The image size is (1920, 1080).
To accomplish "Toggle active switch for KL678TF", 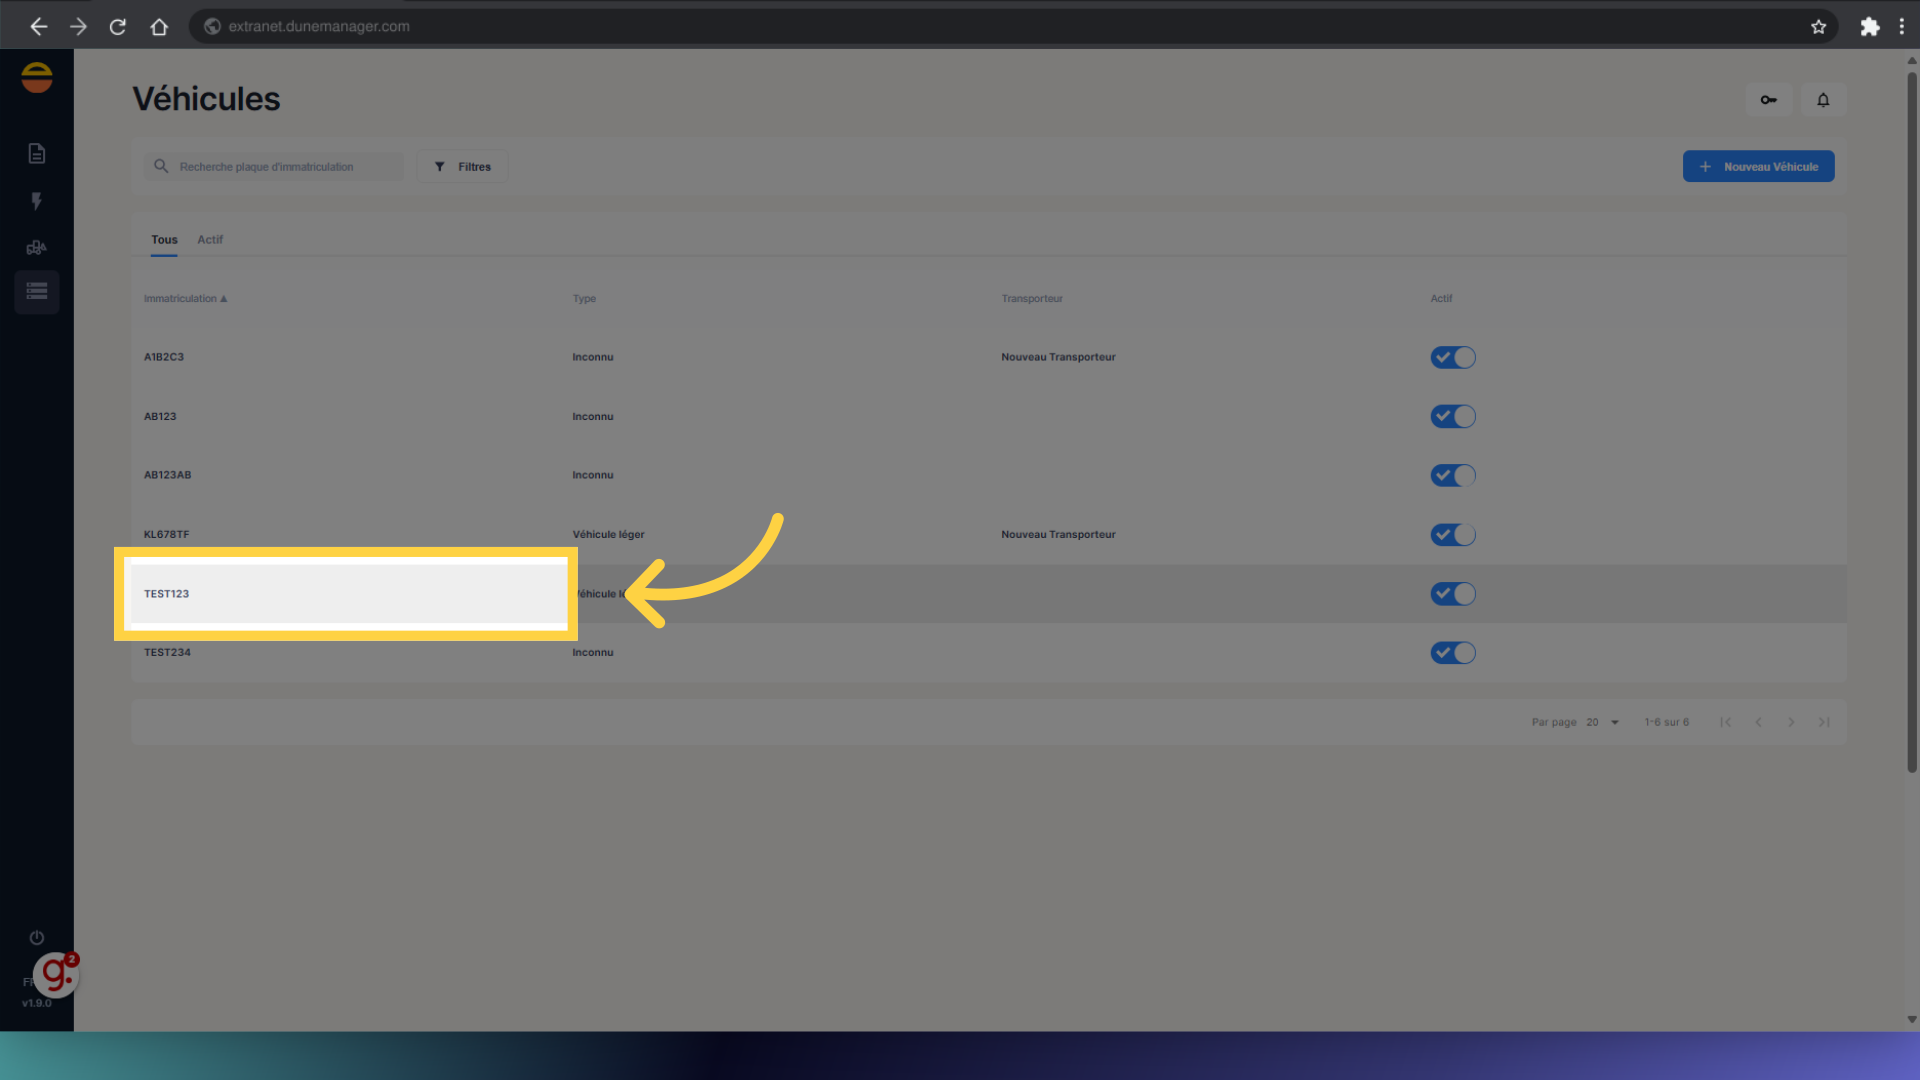I will (x=1452, y=535).
